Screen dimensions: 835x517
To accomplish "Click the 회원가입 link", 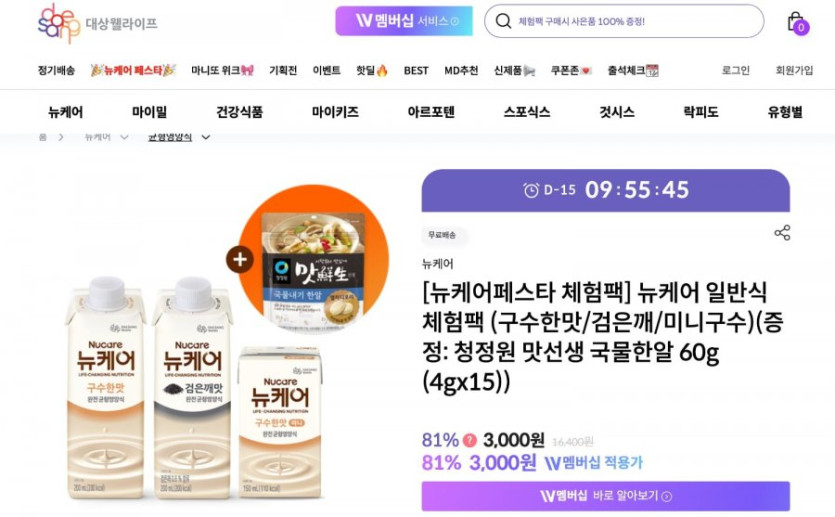I will [794, 70].
